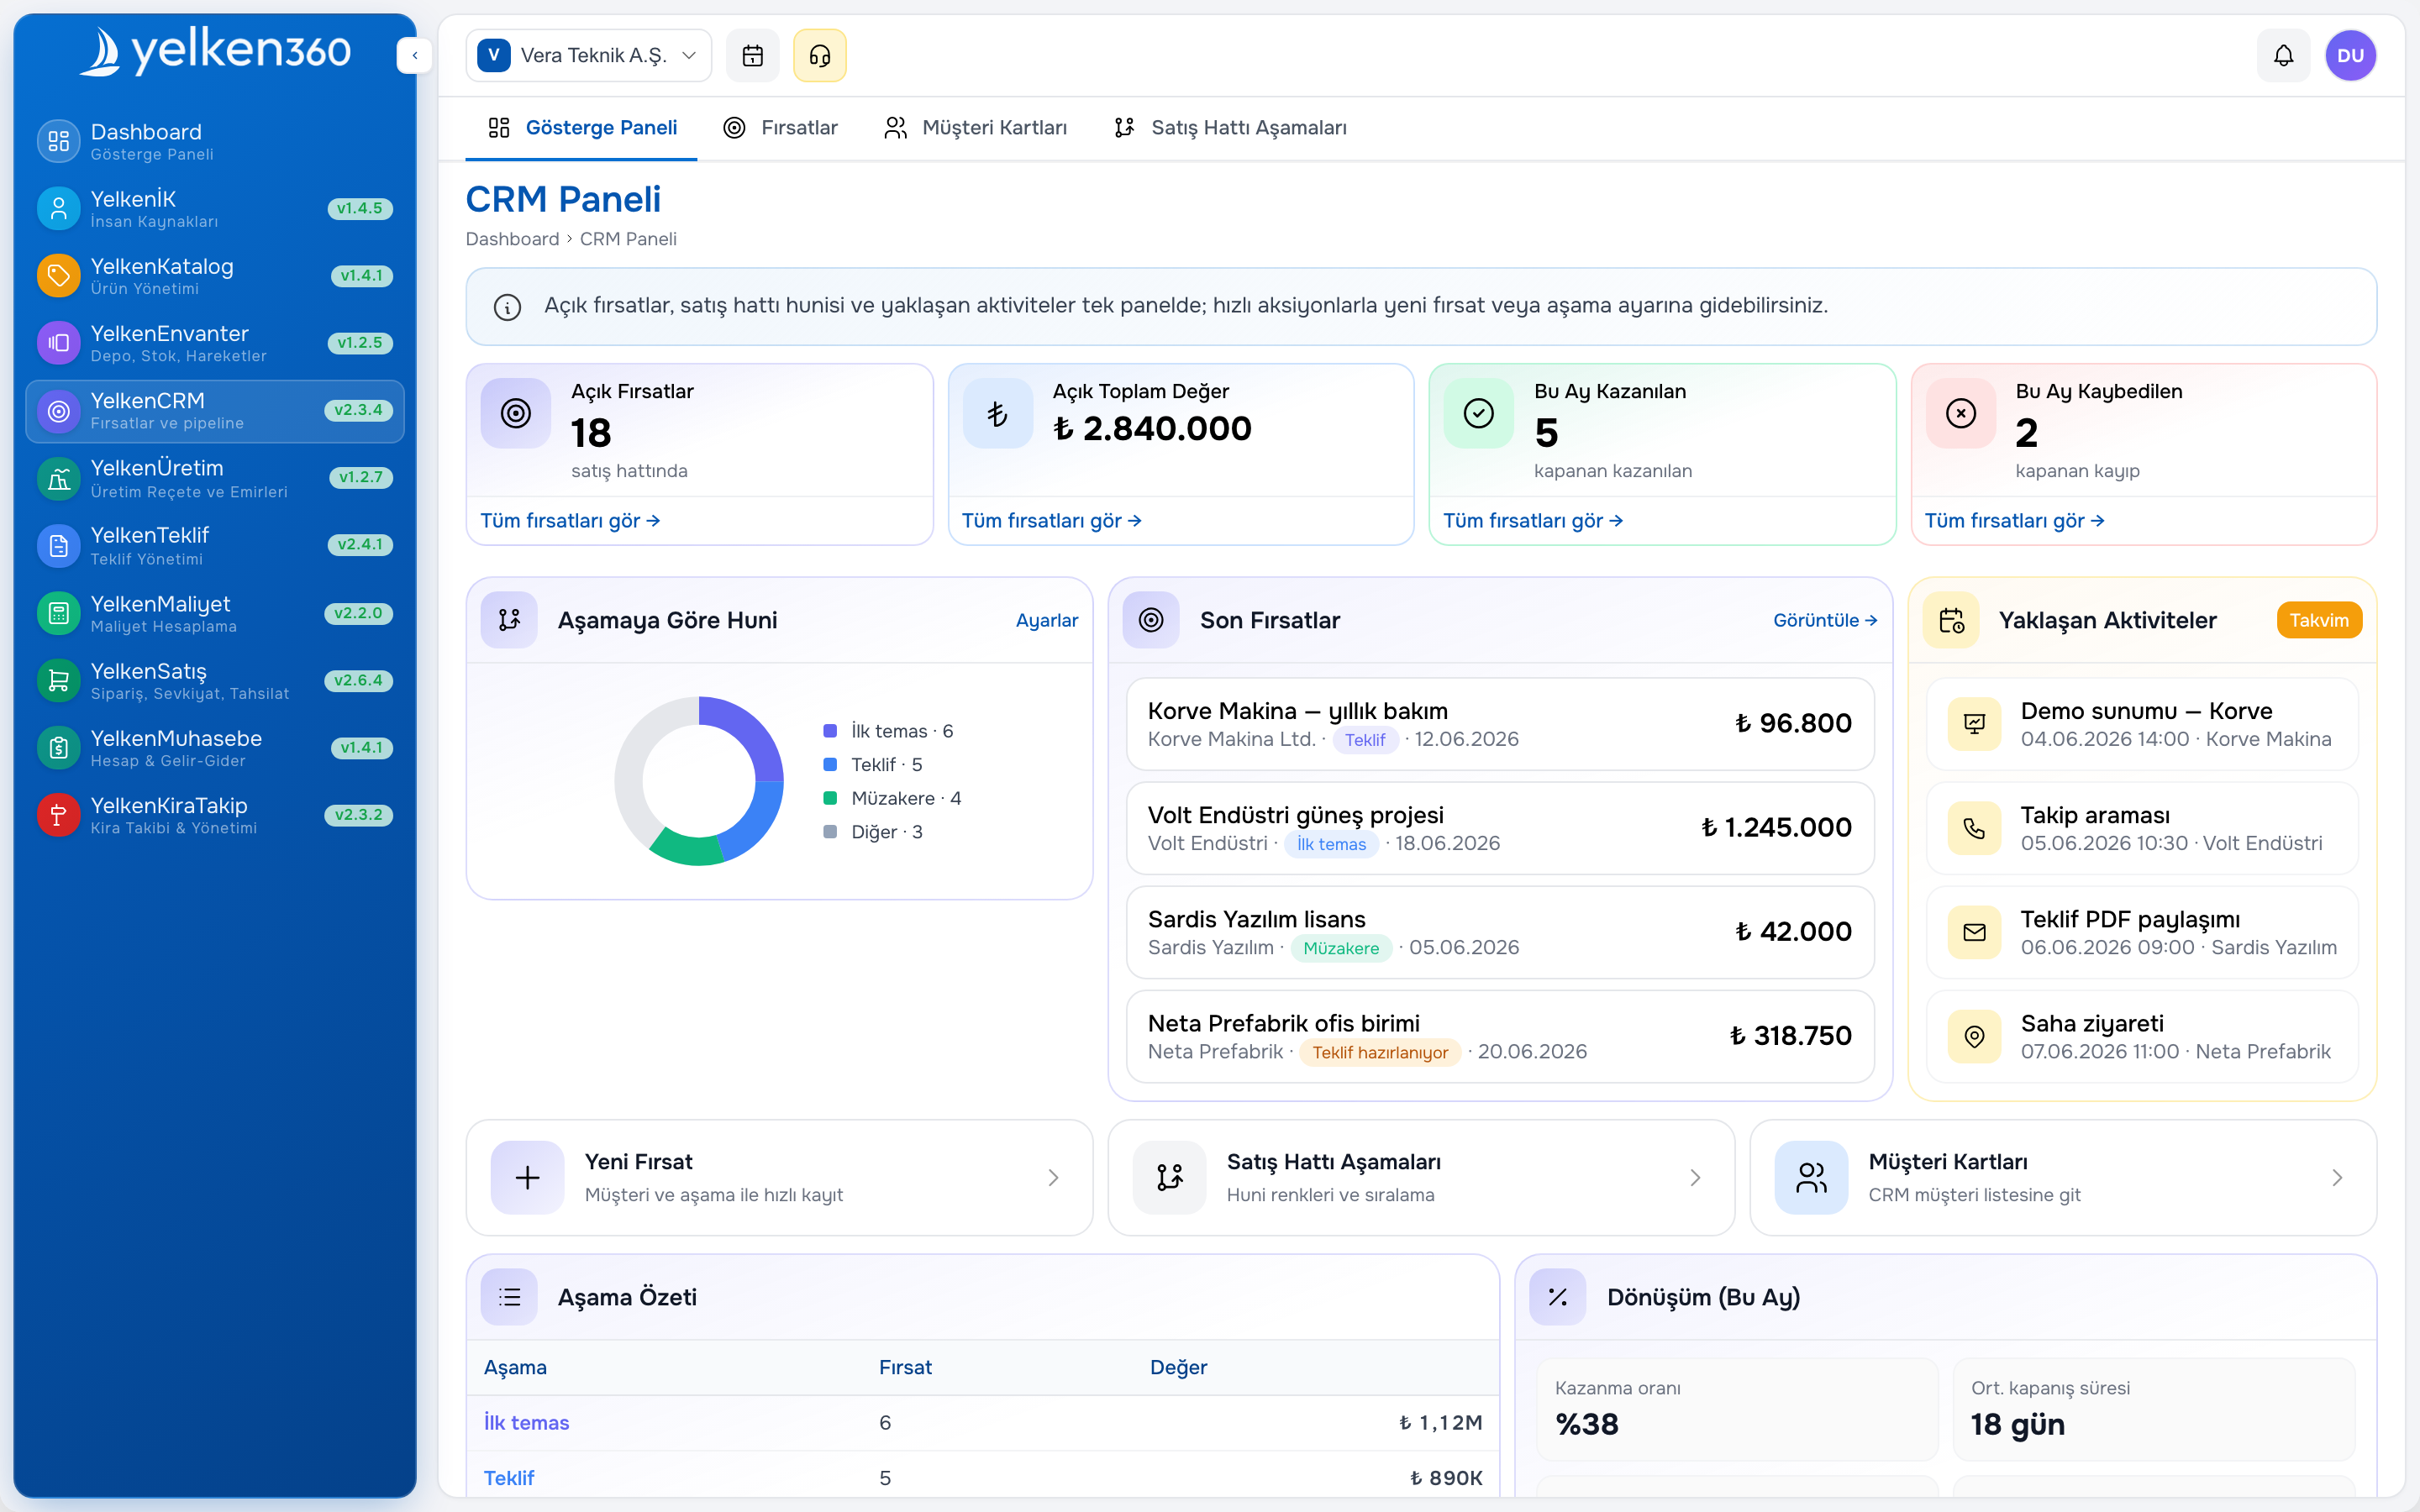The height and width of the screenshot is (1512, 2420).
Task: Click the v2.3.4 badge beside YelkenCRM
Action: (358, 410)
